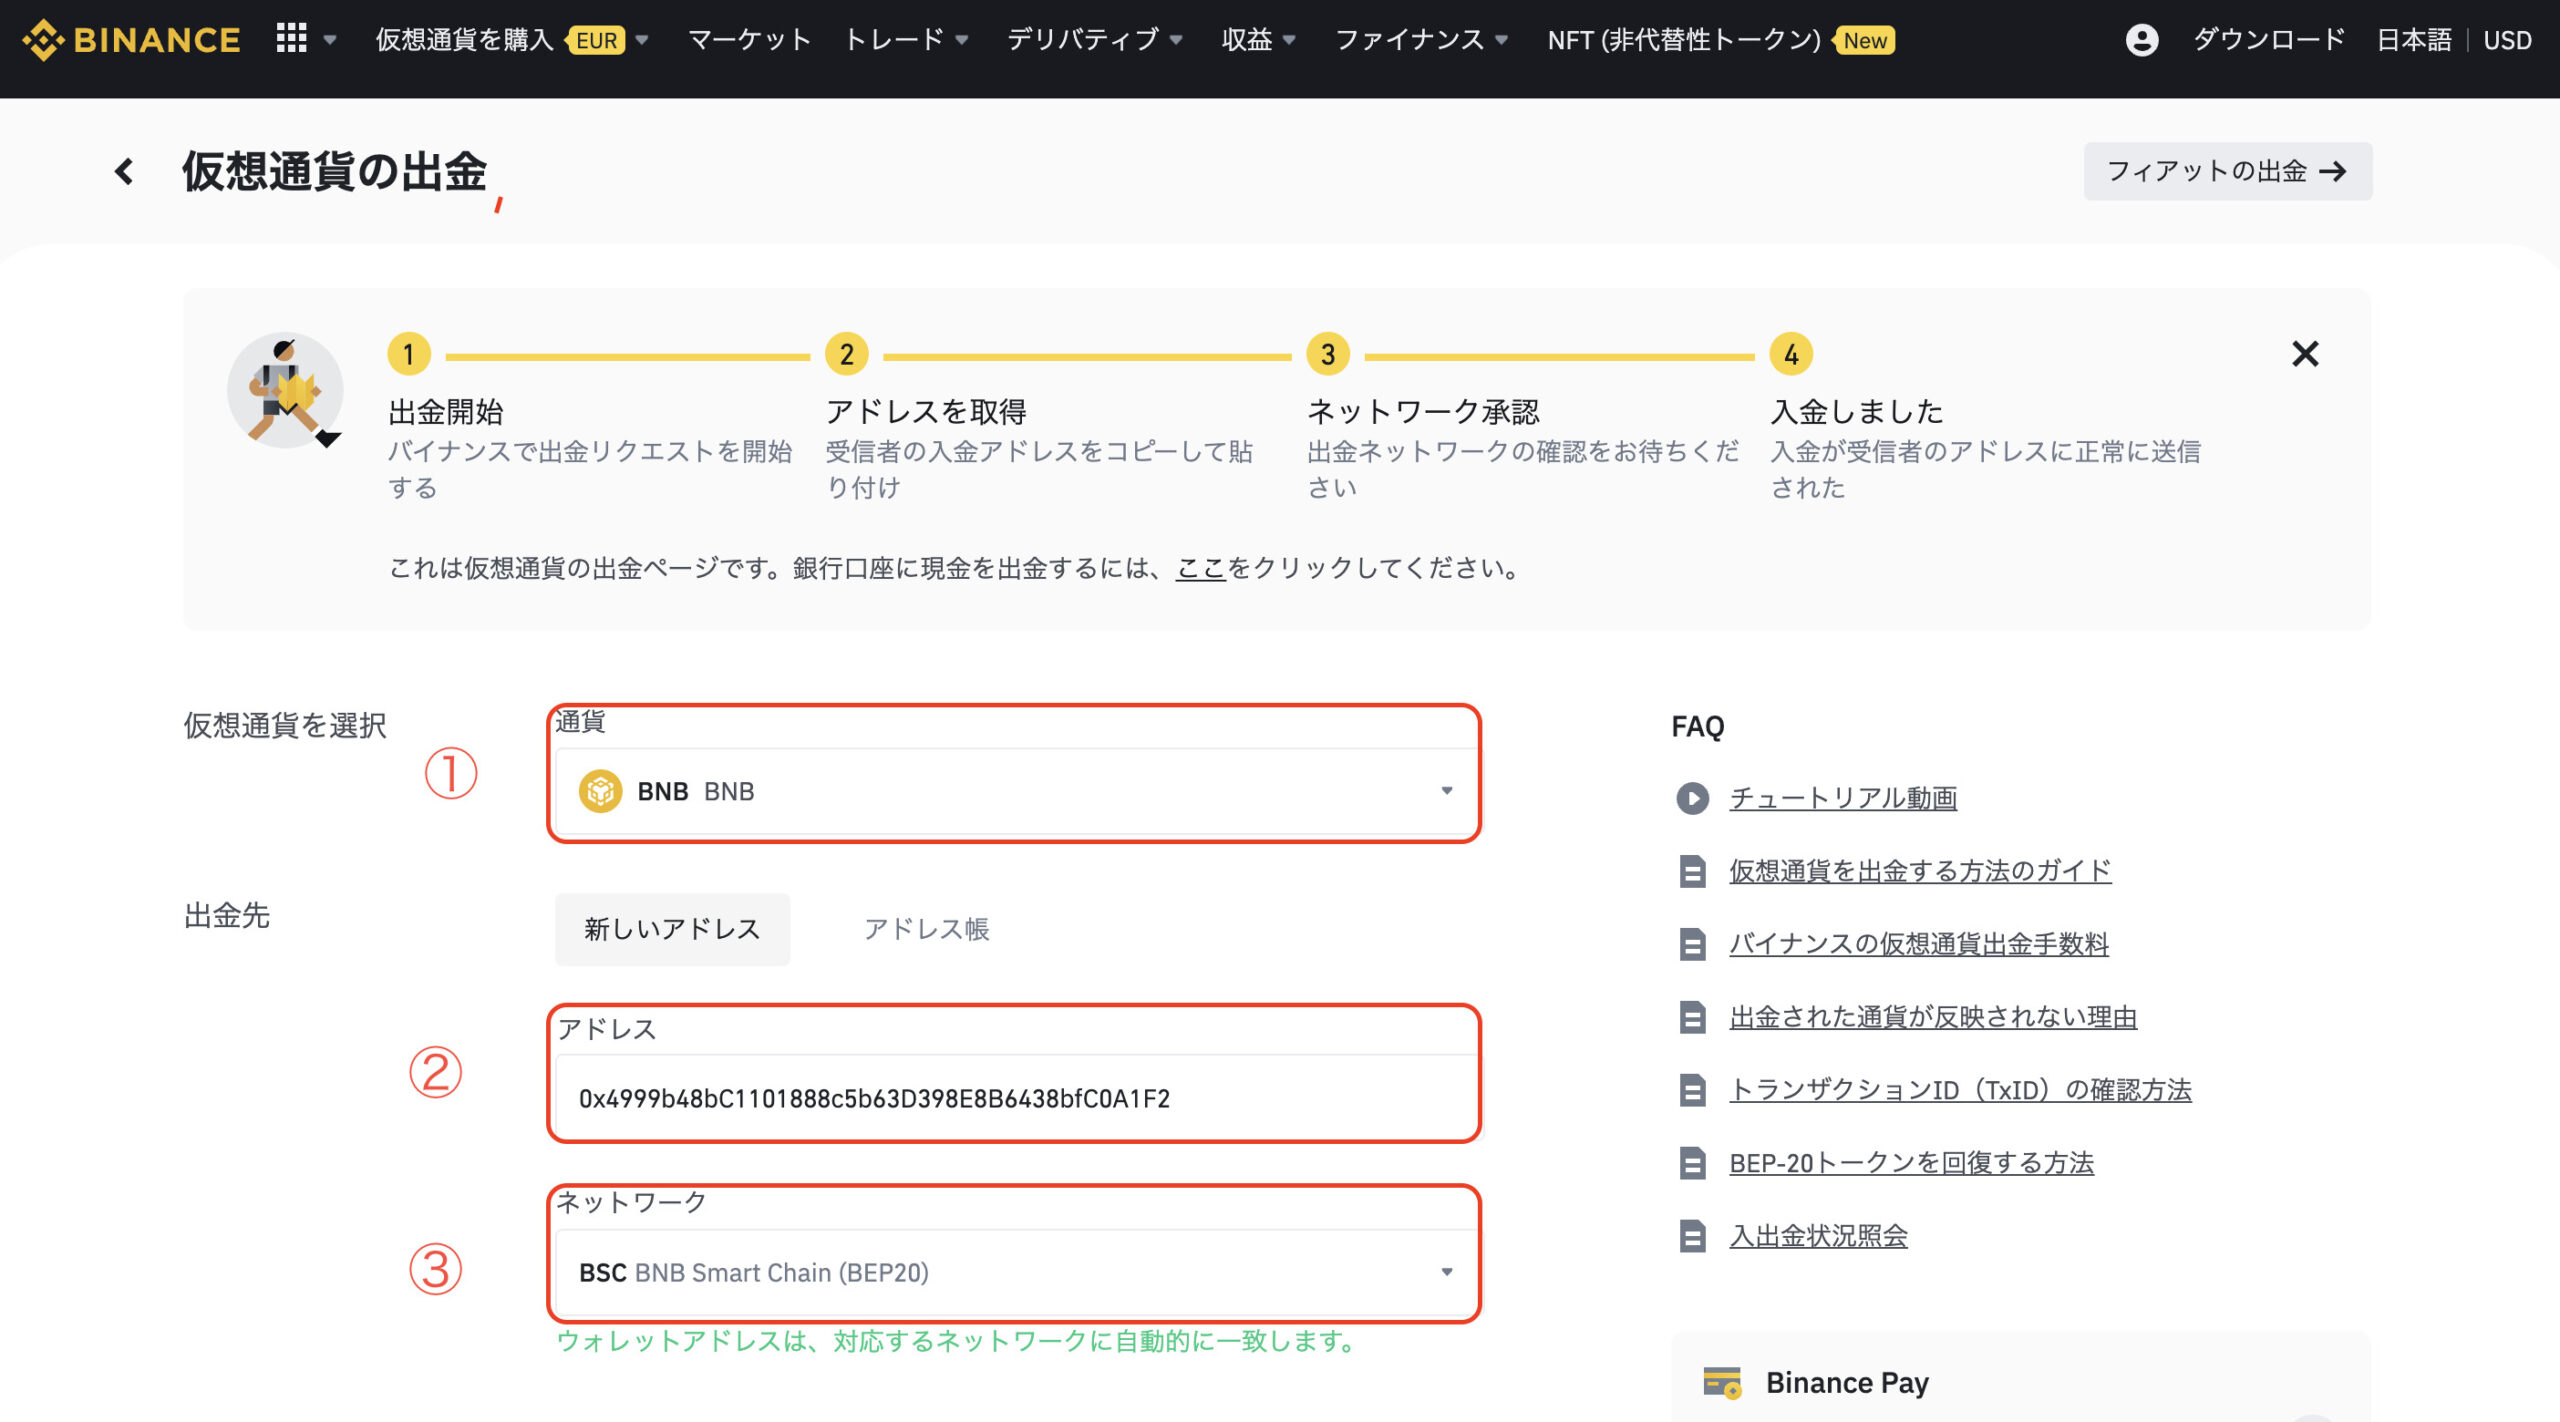Screen dimensions: 2560x1422
Task: Open the user account profile icon
Action: [2141, 40]
